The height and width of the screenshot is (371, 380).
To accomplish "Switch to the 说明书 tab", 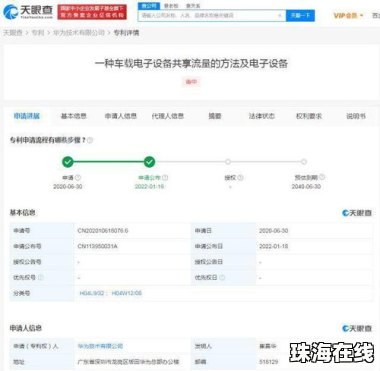I will point(356,116).
